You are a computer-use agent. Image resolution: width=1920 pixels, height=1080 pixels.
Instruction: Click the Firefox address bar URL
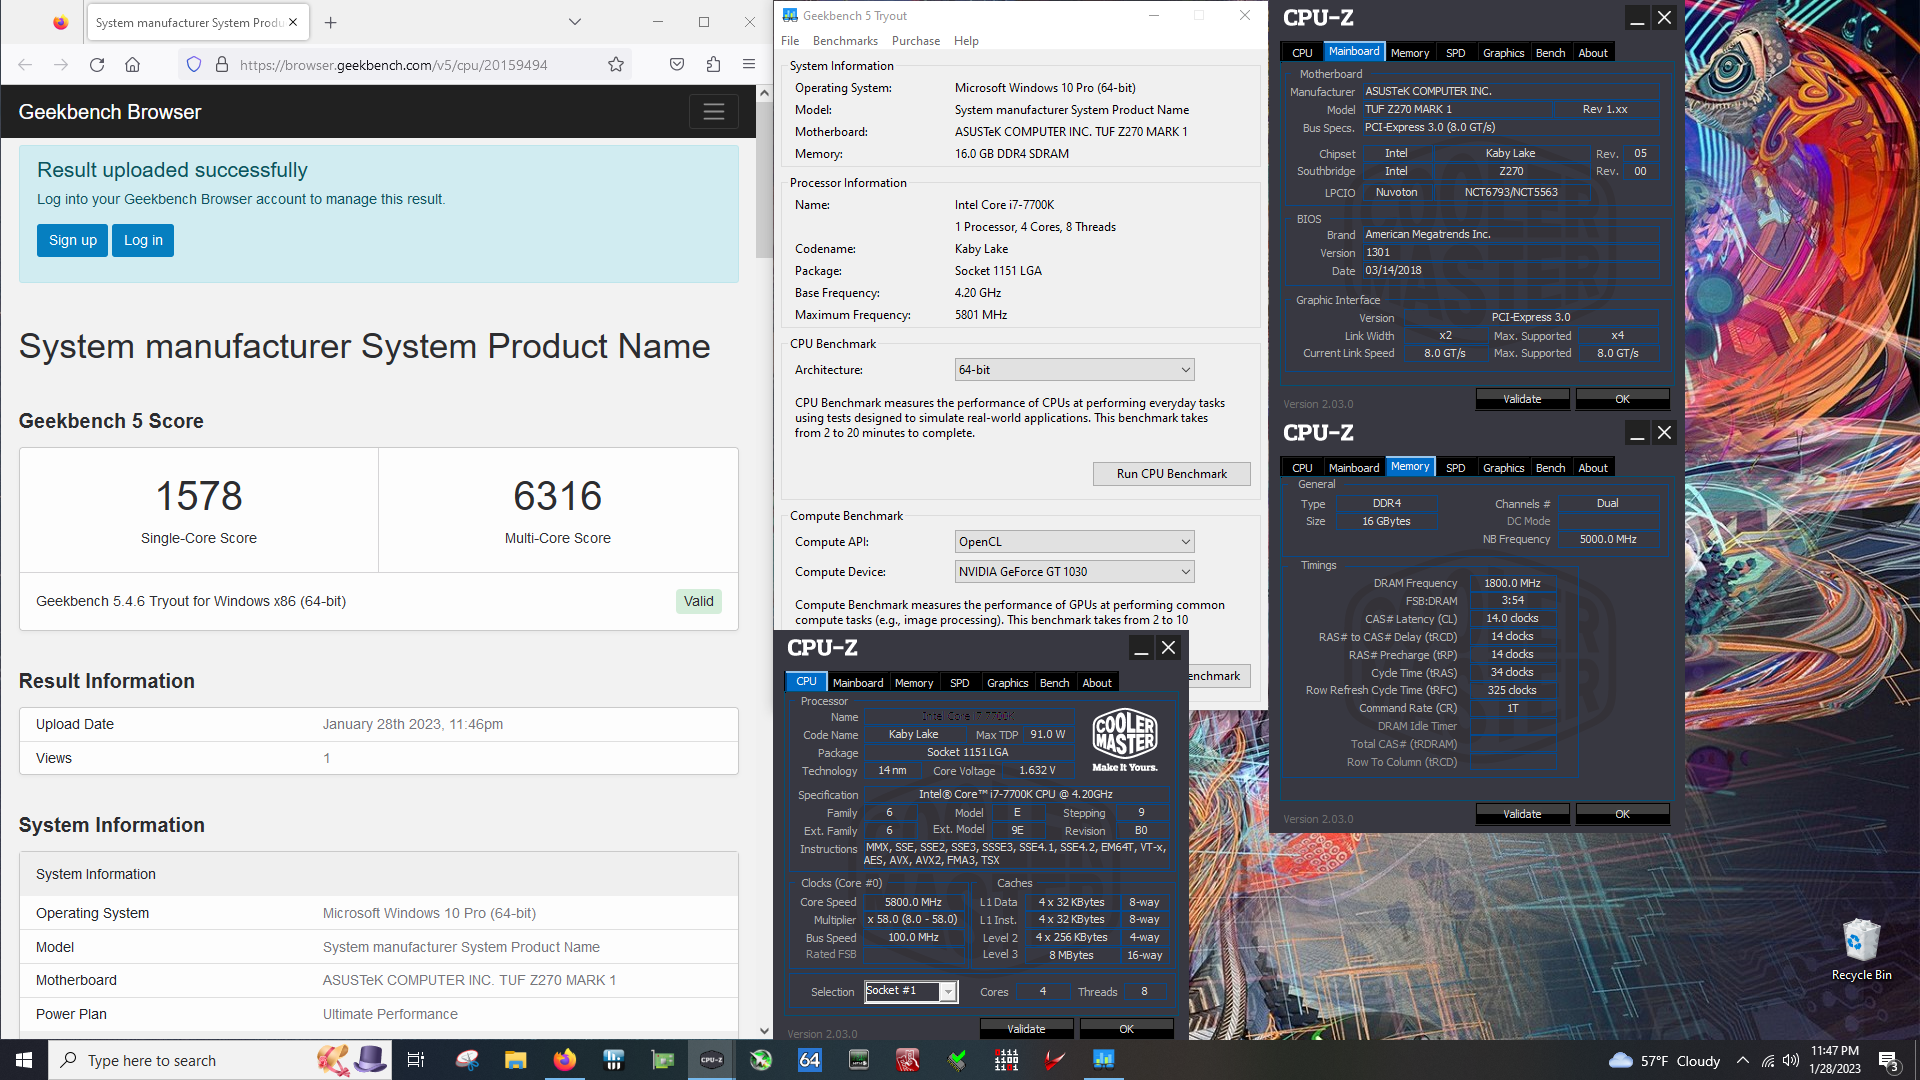(394, 65)
